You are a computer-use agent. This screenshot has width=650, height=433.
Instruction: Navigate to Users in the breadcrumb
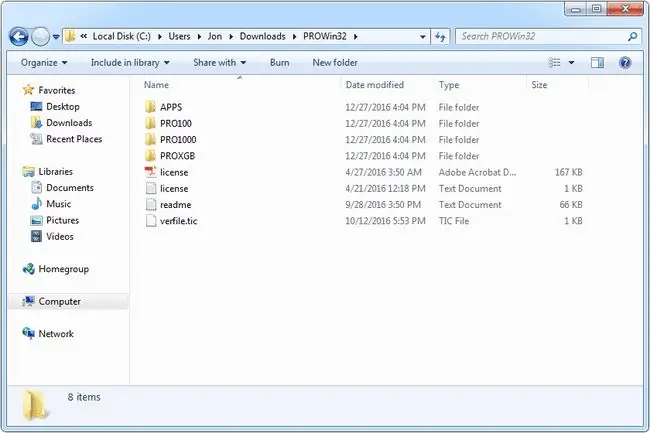click(x=179, y=36)
